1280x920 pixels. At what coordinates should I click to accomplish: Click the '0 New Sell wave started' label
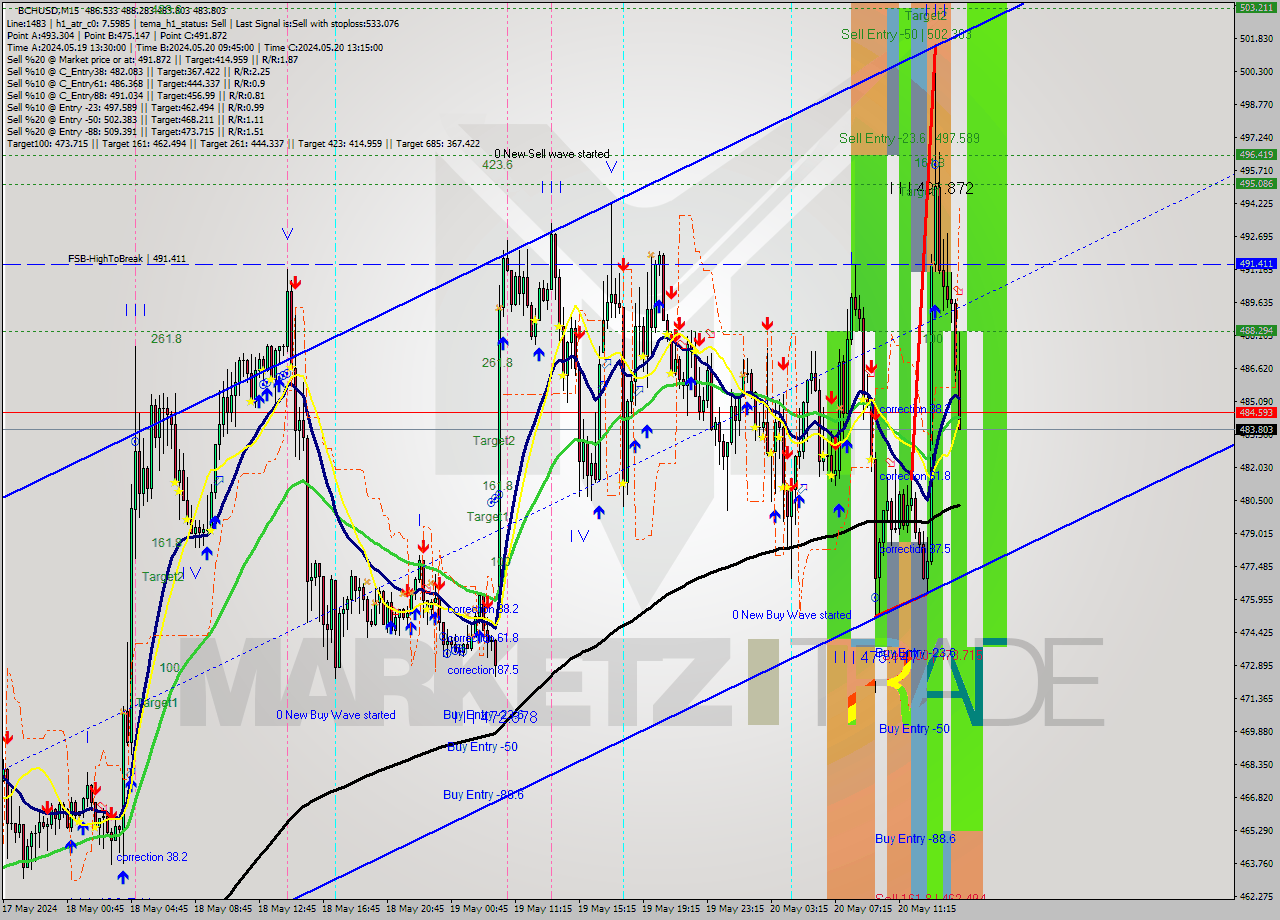tap(551, 154)
